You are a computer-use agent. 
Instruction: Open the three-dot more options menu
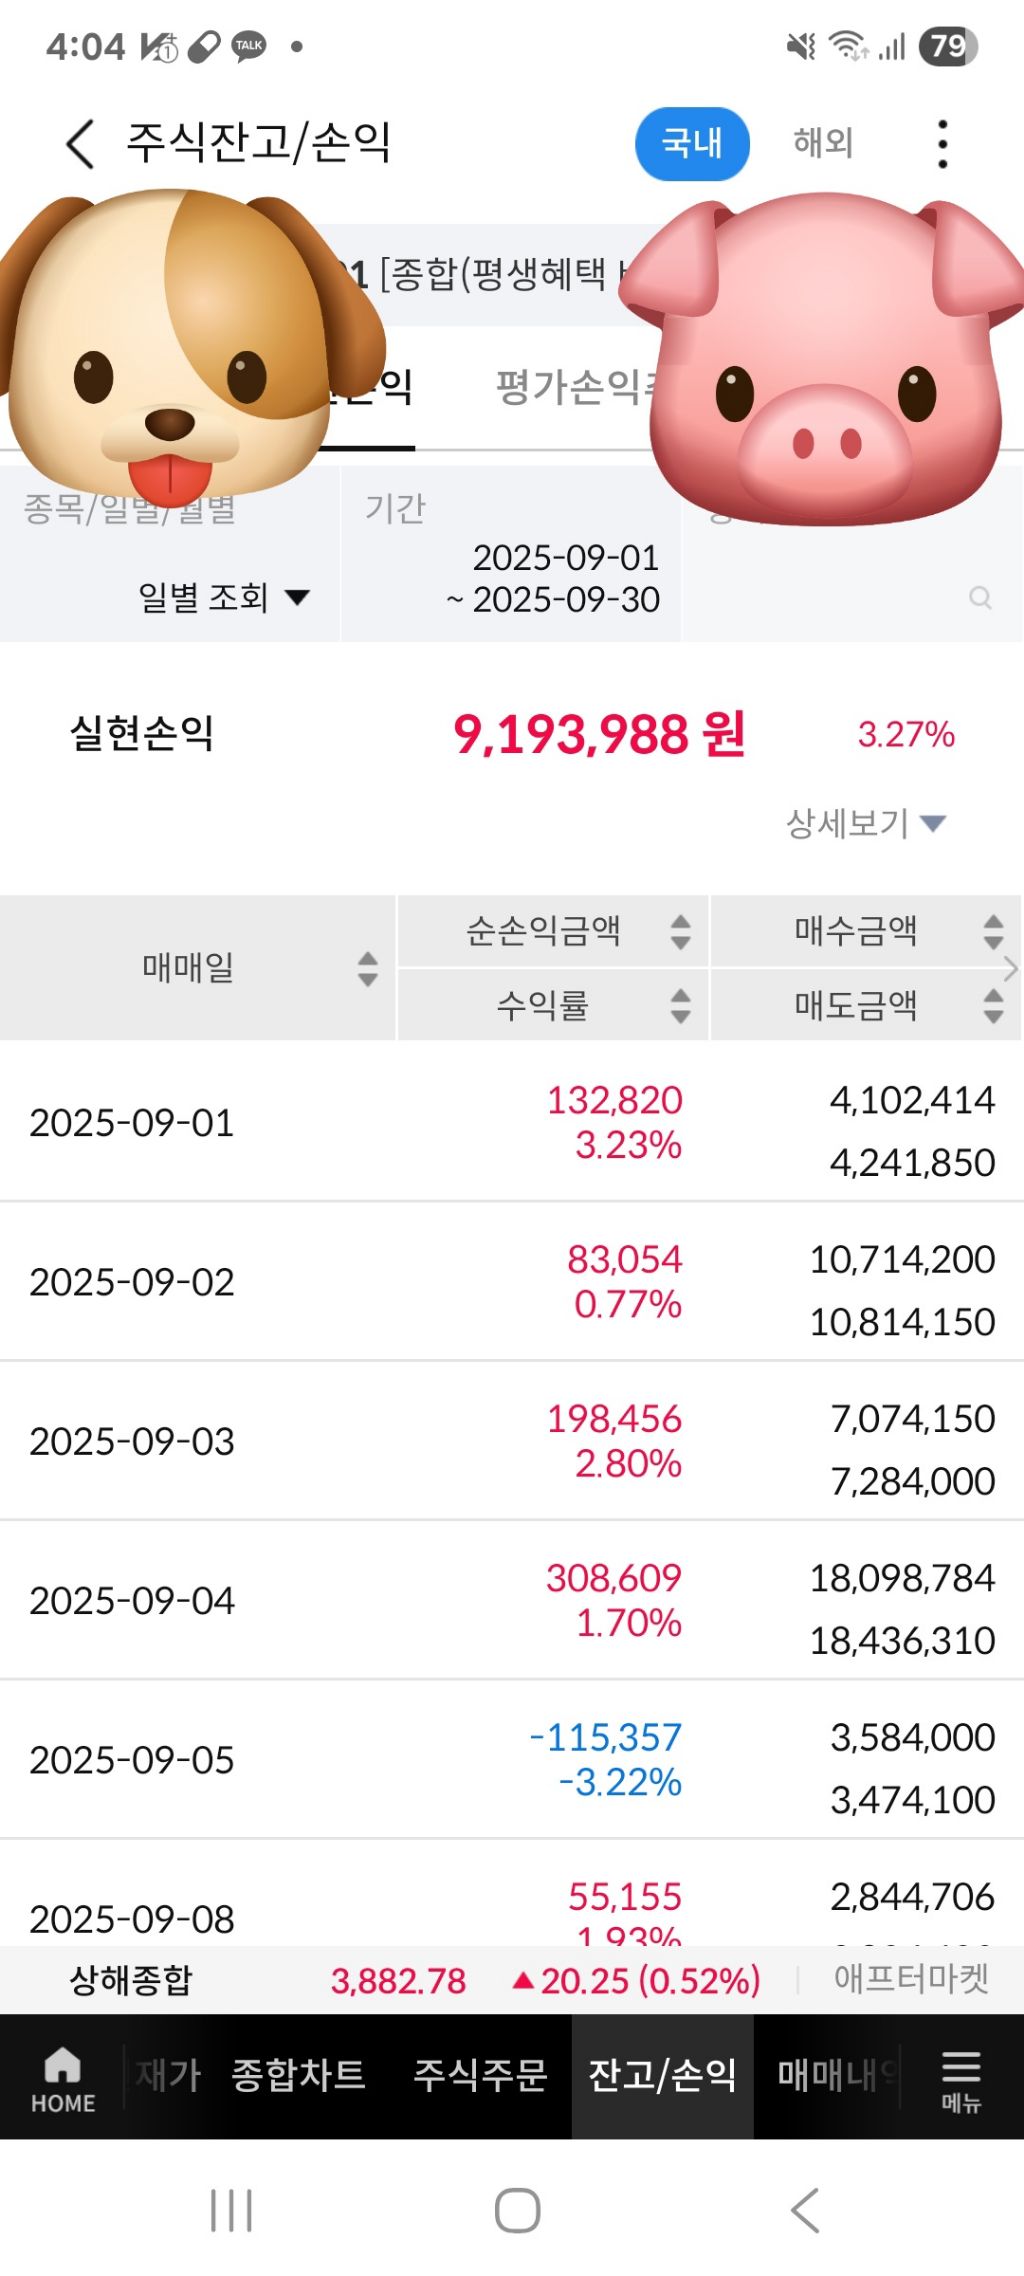[941, 144]
